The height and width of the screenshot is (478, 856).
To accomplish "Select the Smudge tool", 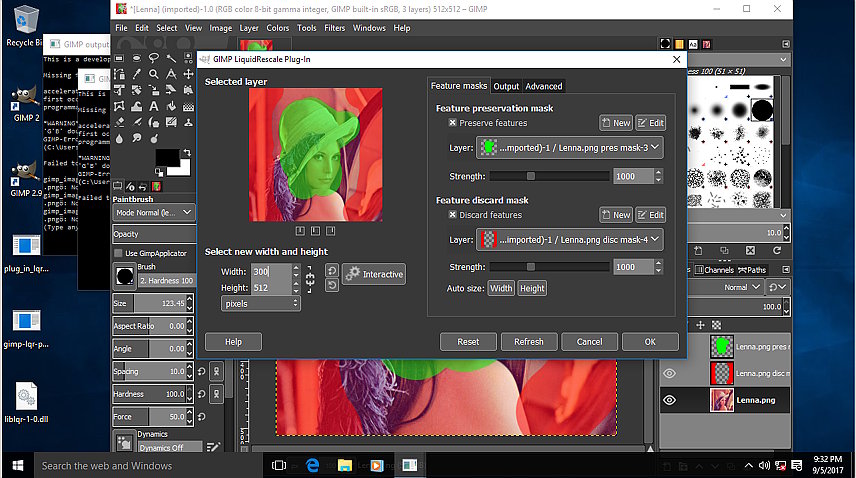I will pos(136,139).
